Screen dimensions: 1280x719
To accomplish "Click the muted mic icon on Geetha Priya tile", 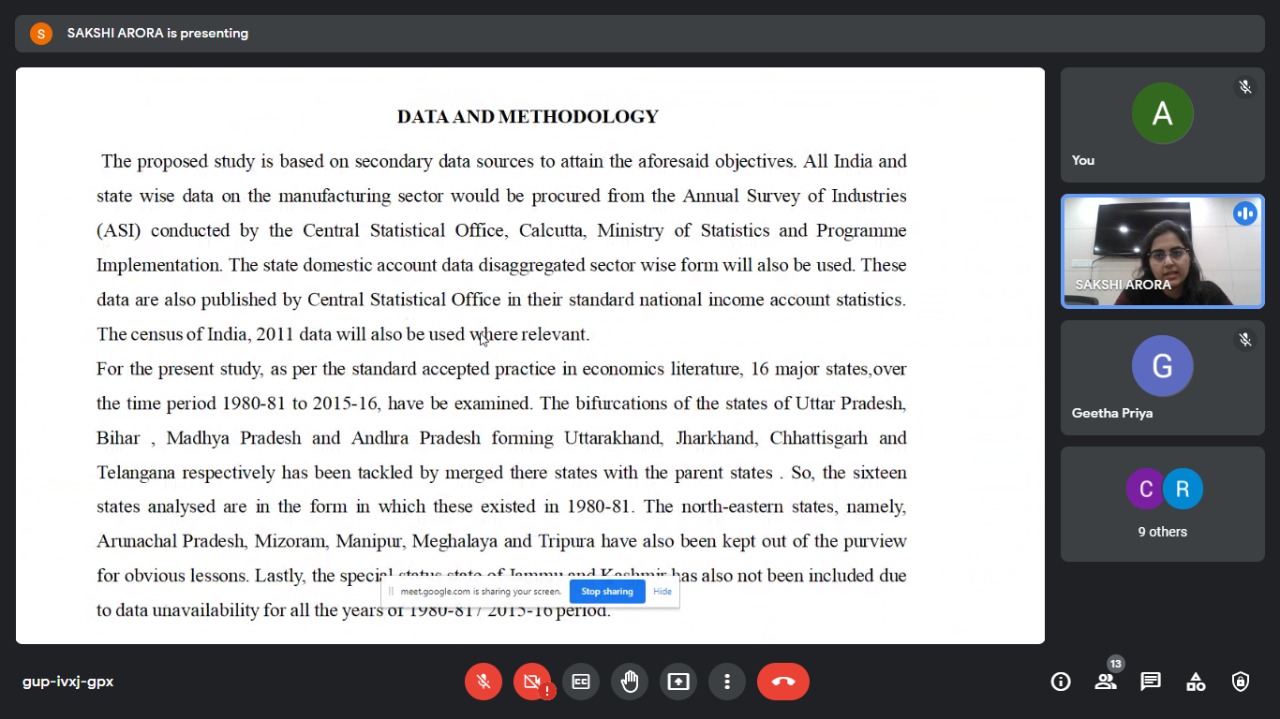I will click(1245, 340).
